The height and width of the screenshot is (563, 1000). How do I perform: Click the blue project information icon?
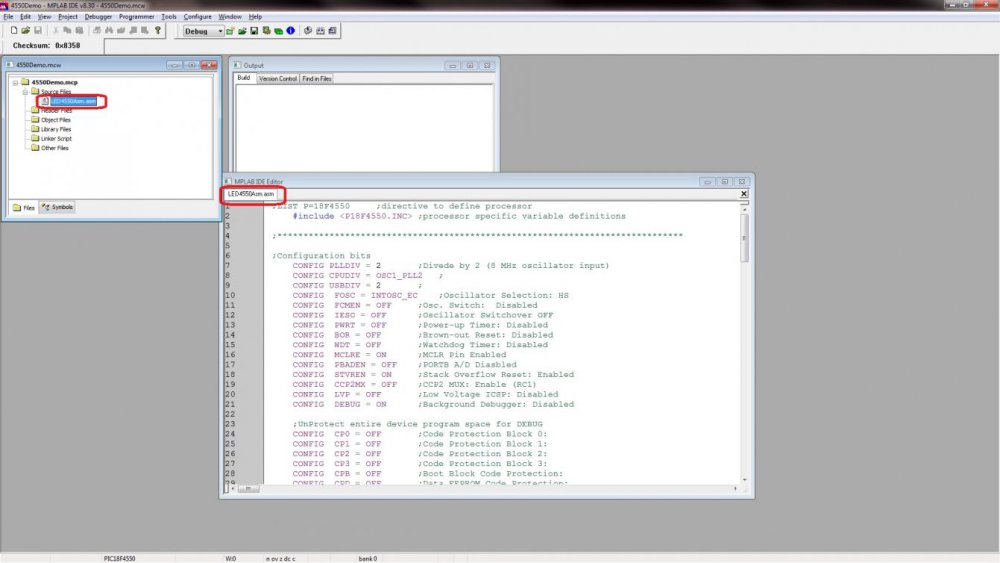(291, 31)
